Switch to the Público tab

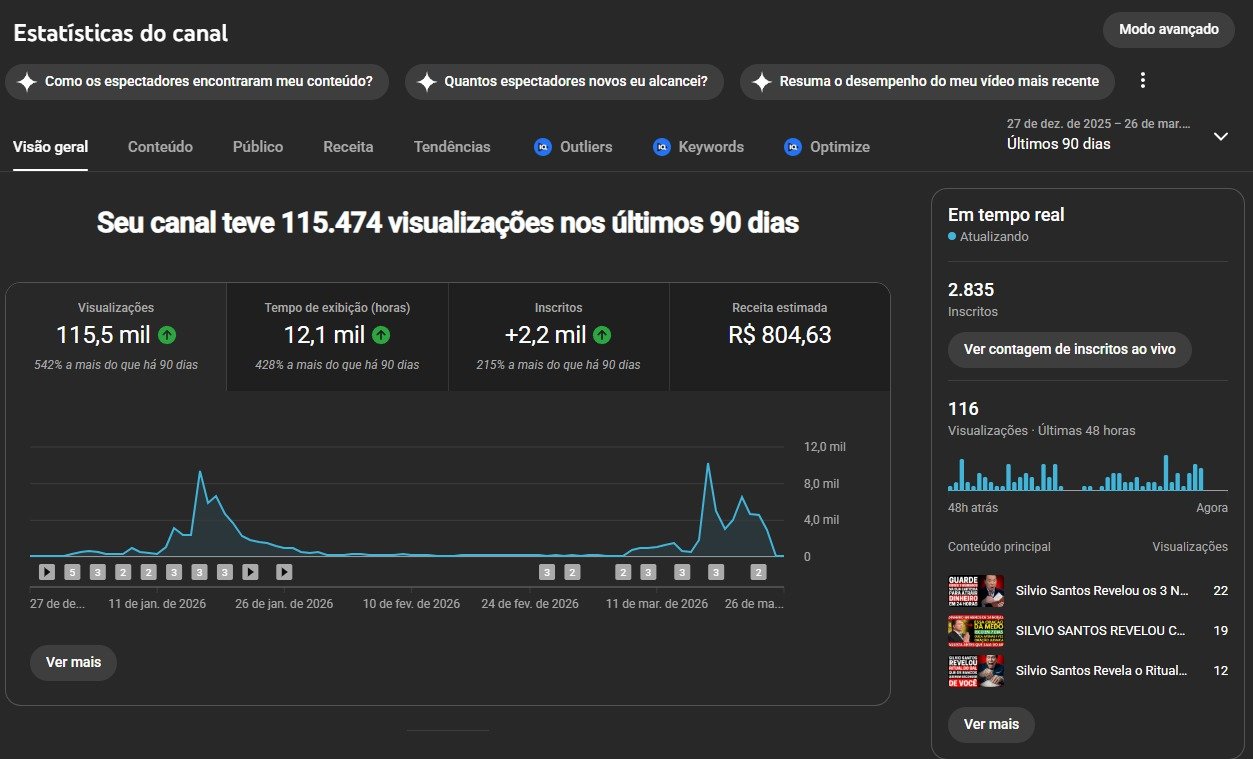[258, 147]
